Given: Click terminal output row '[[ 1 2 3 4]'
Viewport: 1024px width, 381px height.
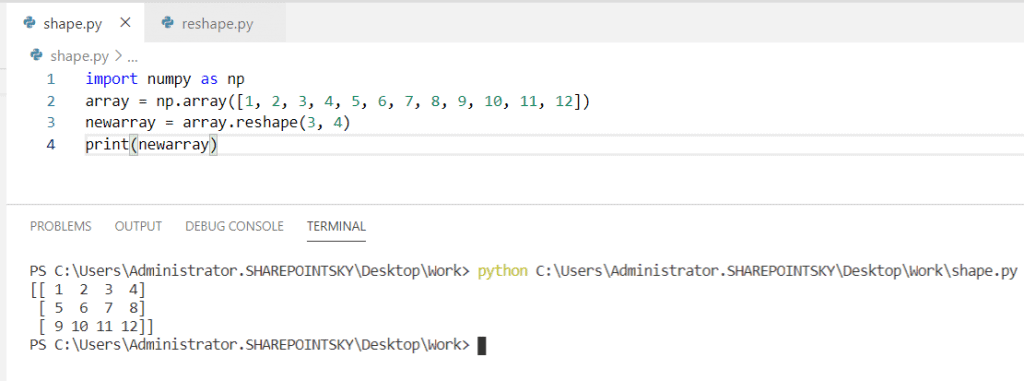Looking at the screenshot, I should 88,289.
